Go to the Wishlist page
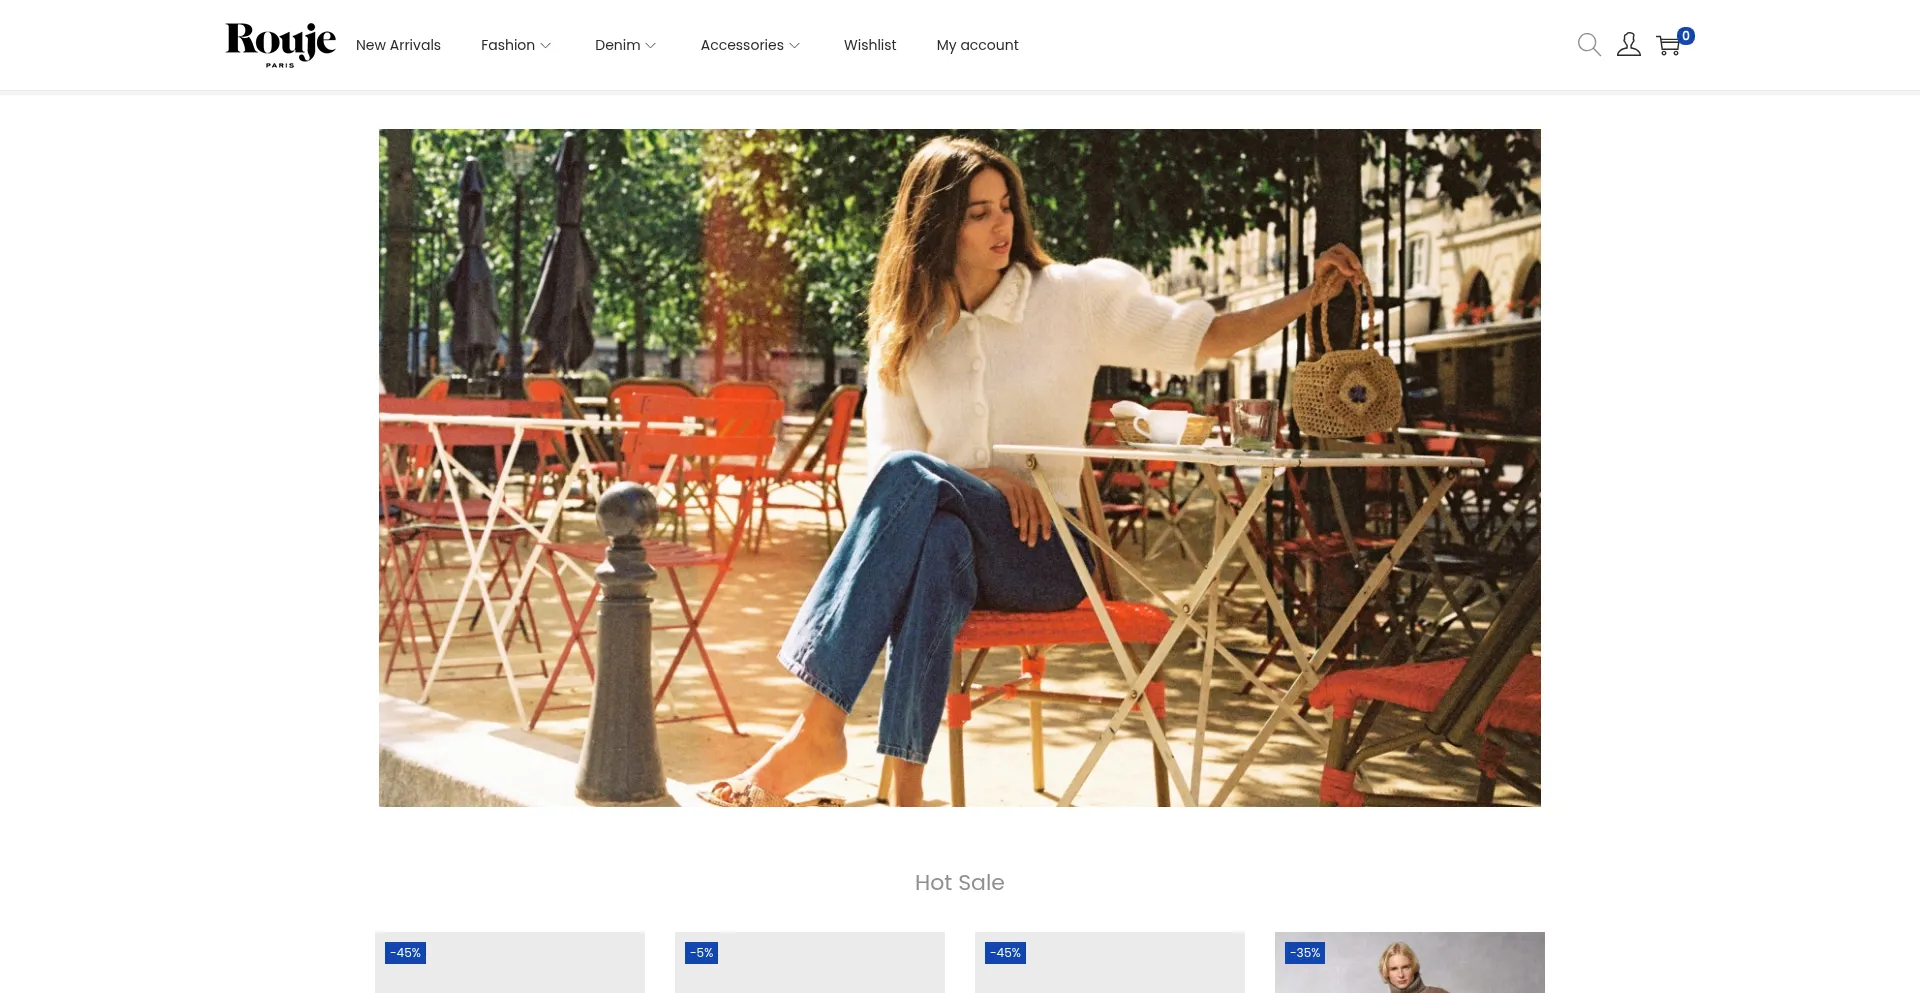 tap(869, 45)
